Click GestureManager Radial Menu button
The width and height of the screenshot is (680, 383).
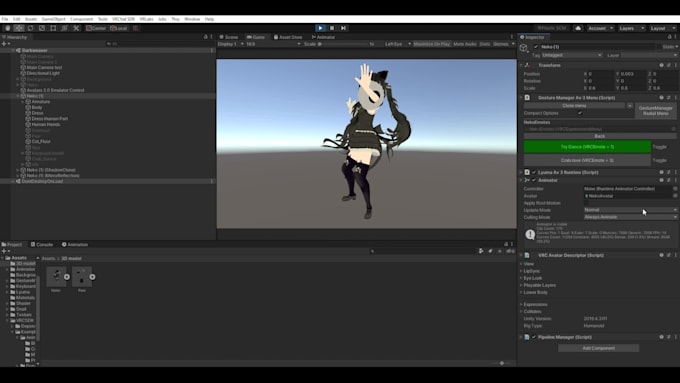(655, 111)
